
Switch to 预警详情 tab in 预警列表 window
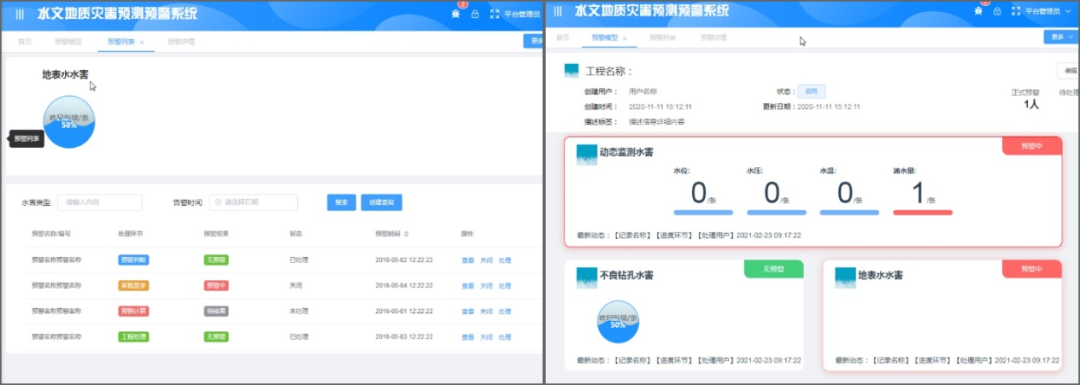point(181,42)
